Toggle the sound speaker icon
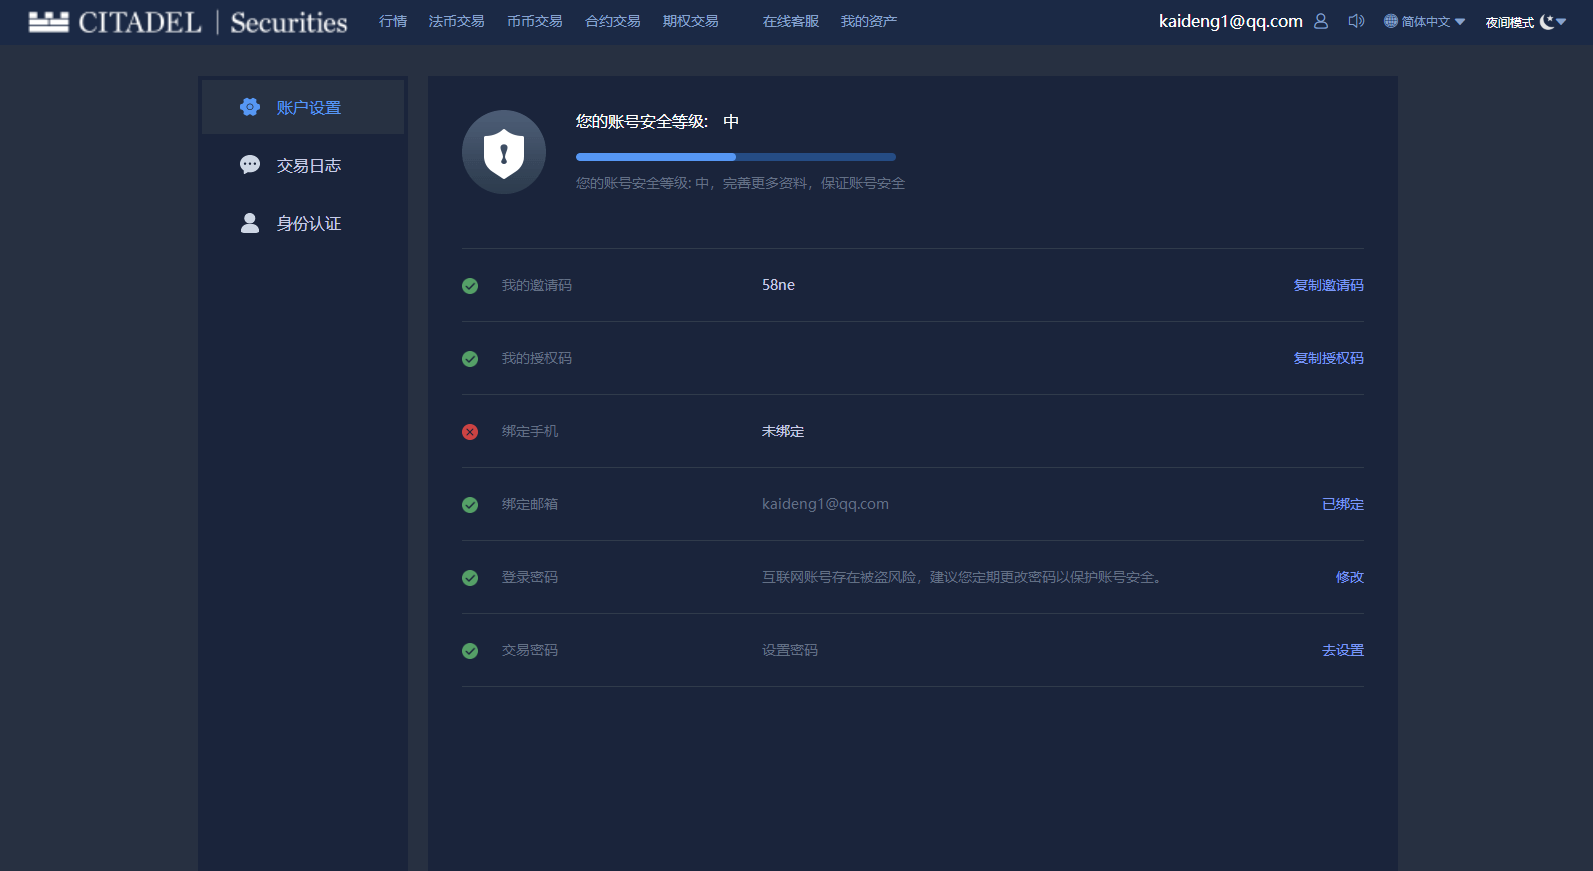This screenshot has width=1593, height=871. pos(1356,21)
